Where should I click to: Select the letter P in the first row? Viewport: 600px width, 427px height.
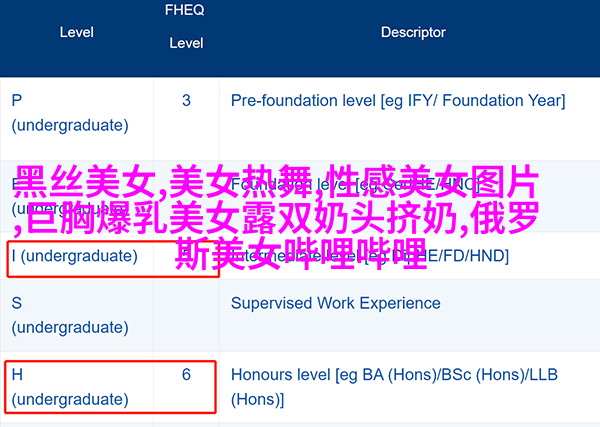pos(16,101)
